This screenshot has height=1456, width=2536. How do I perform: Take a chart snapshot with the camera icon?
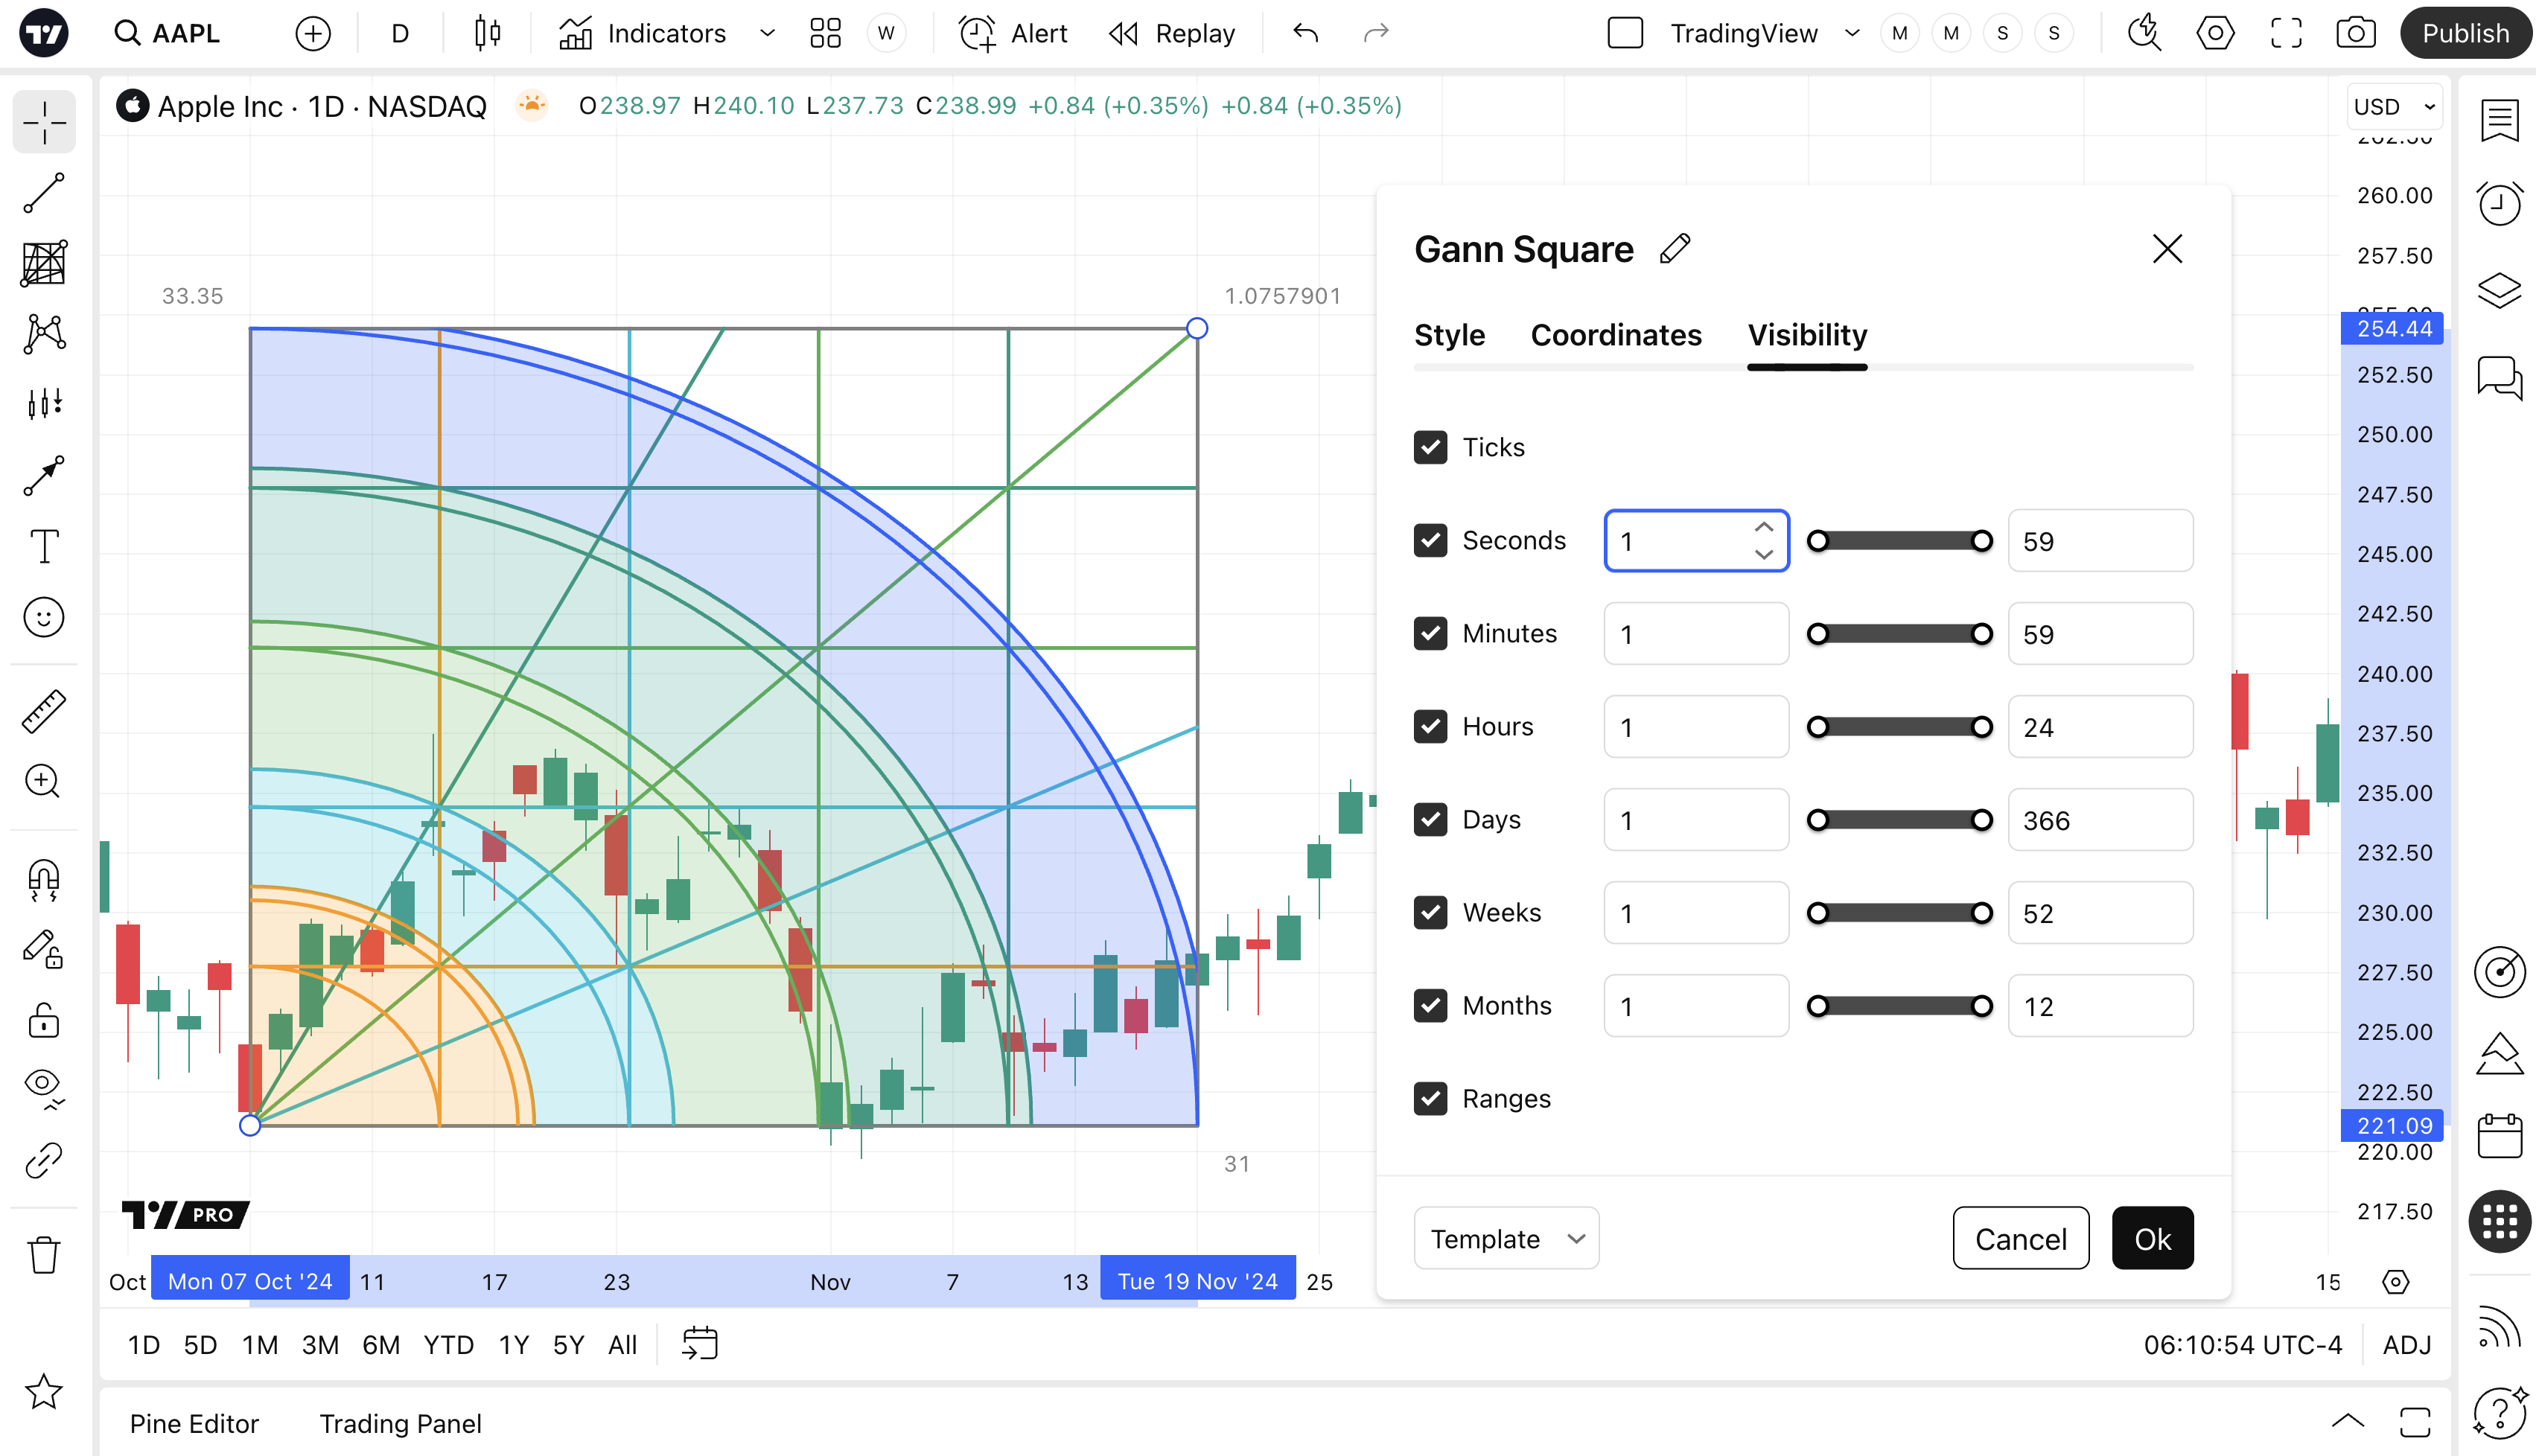(2356, 33)
